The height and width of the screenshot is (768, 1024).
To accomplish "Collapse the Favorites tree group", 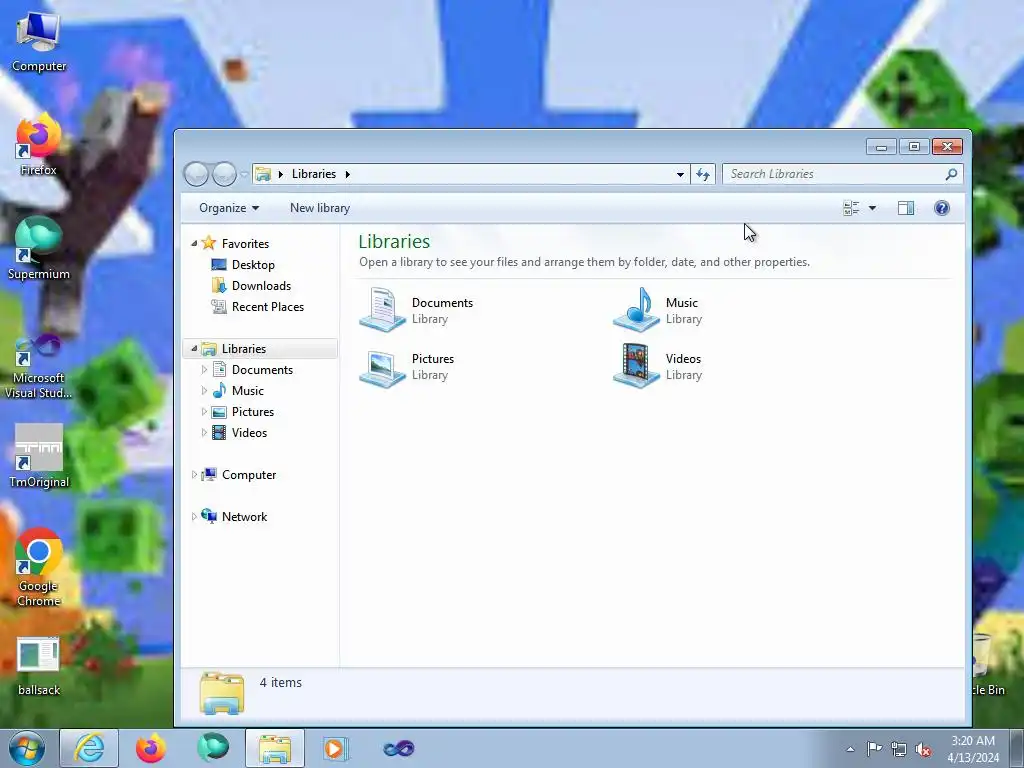I will click(x=194, y=244).
